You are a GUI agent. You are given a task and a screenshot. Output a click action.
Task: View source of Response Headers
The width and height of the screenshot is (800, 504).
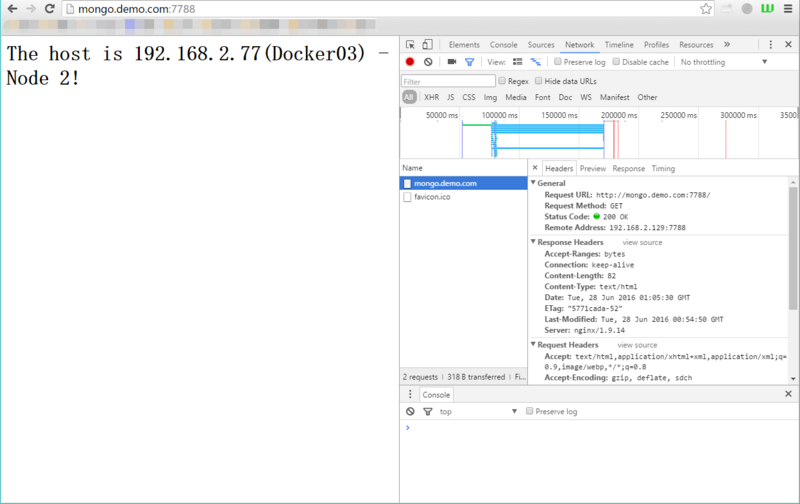pos(642,242)
